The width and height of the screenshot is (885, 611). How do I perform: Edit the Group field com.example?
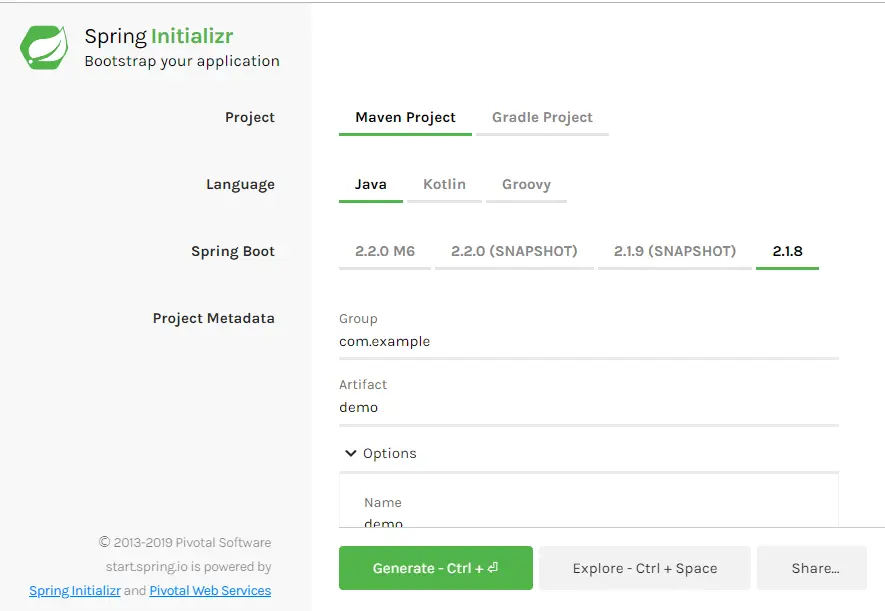click(589, 342)
